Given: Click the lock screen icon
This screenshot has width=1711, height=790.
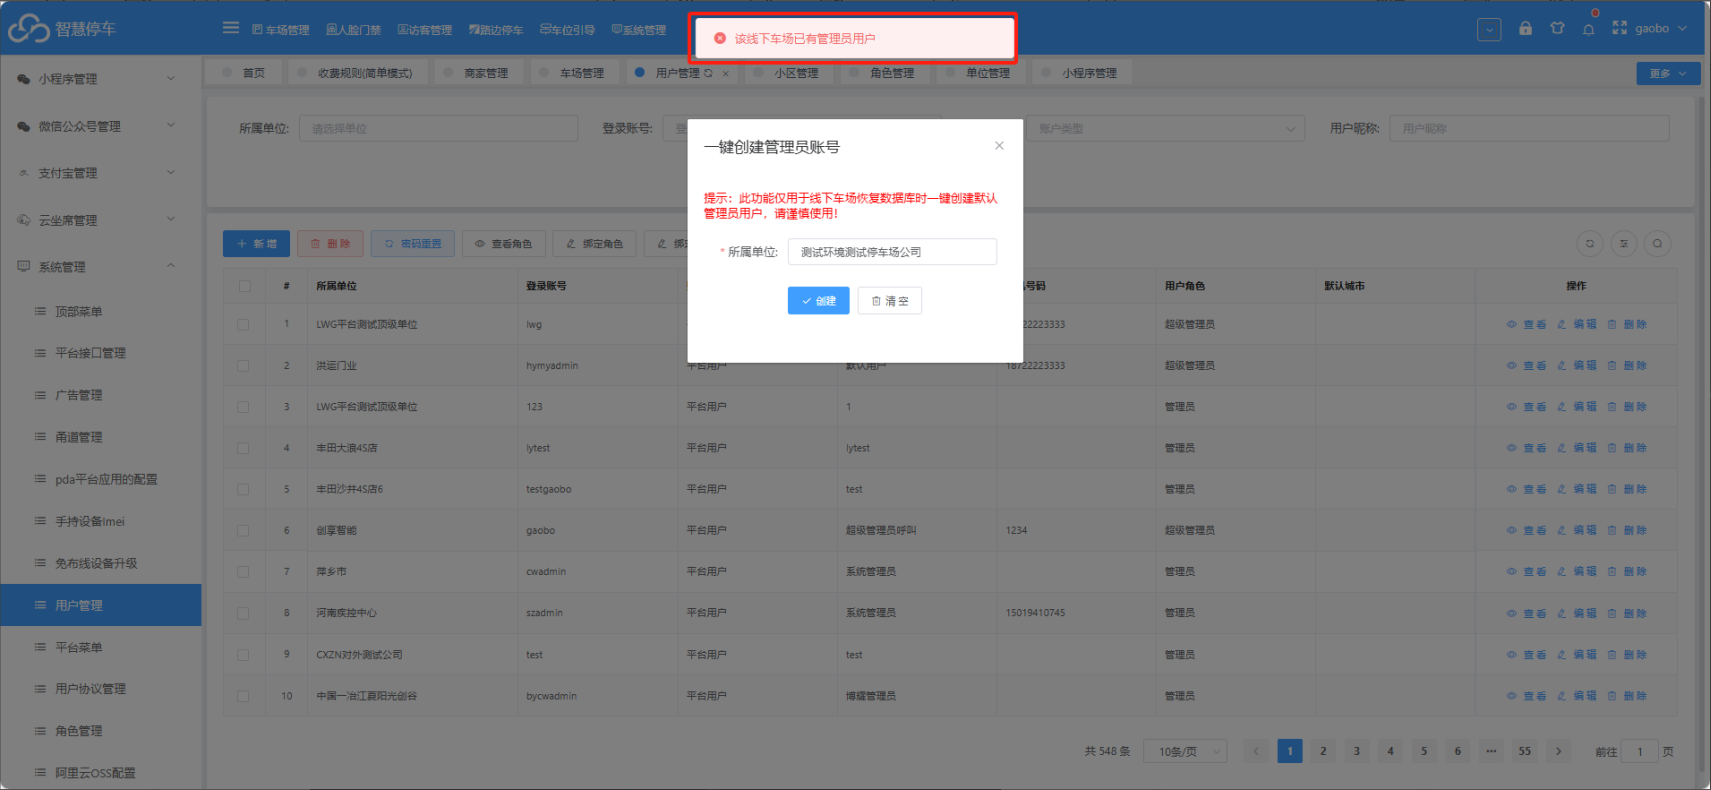Looking at the screenshot, I should [1525, 28].
